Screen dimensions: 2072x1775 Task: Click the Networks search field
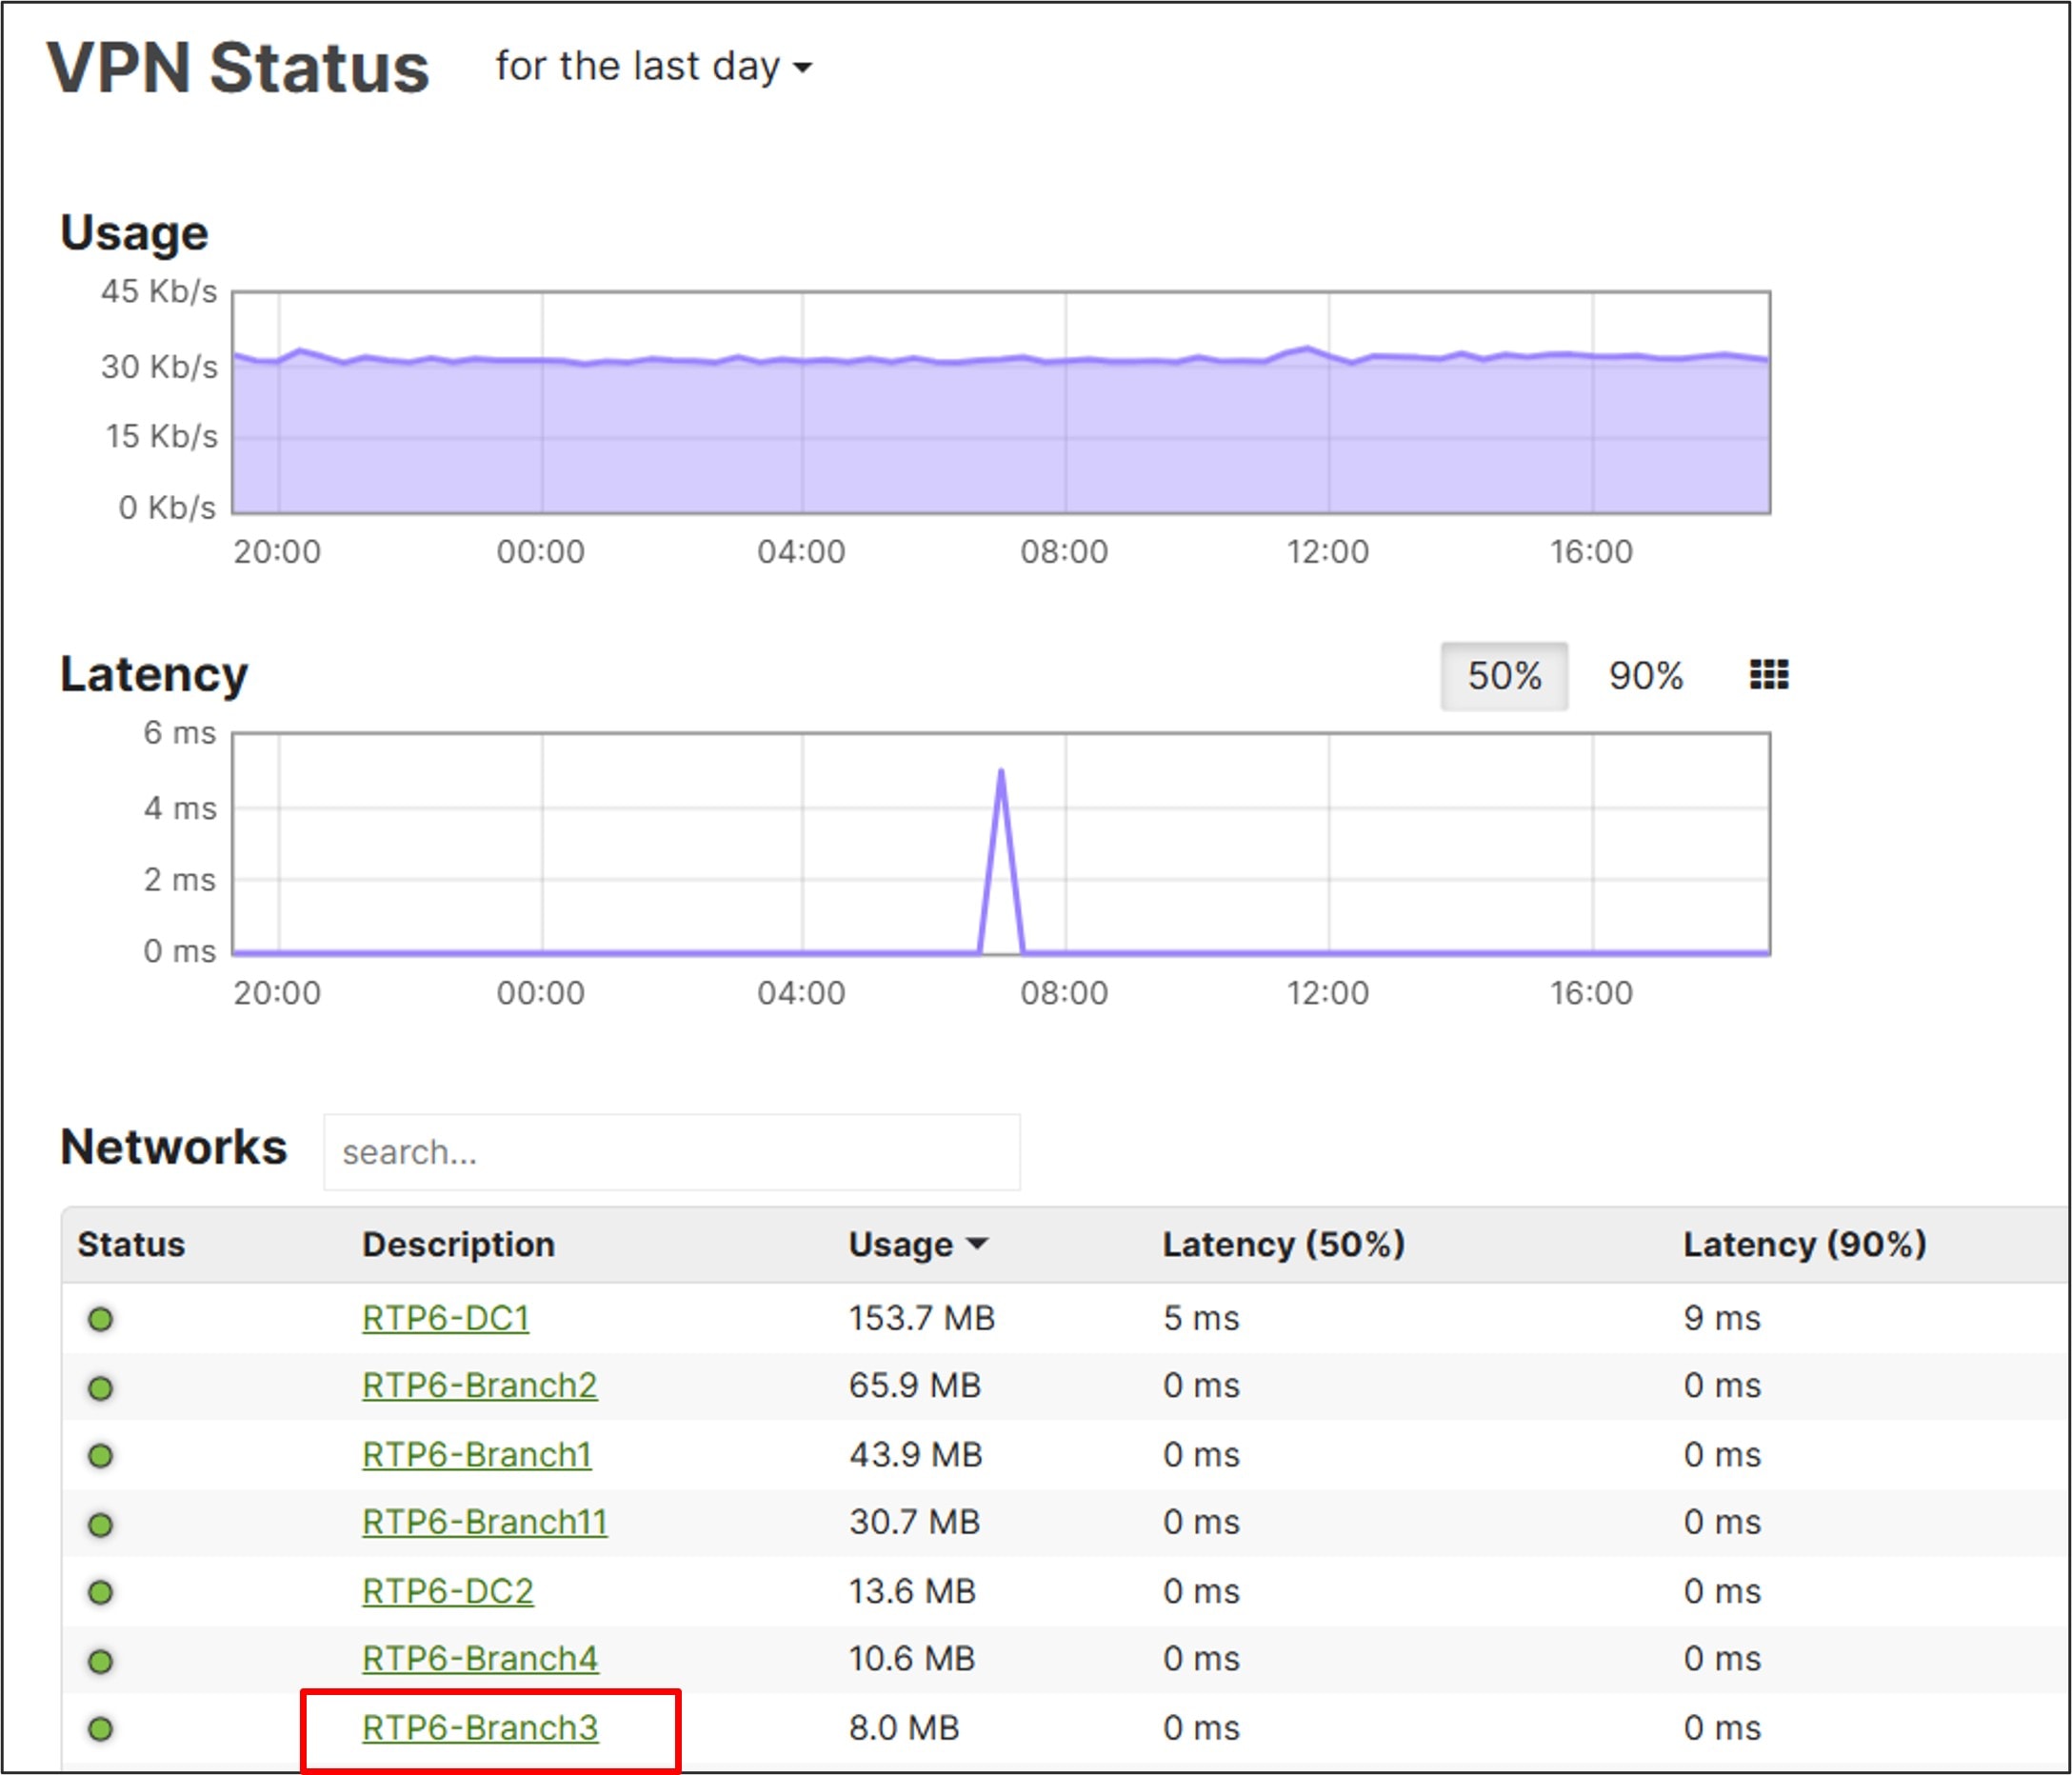click(671, 1152)
